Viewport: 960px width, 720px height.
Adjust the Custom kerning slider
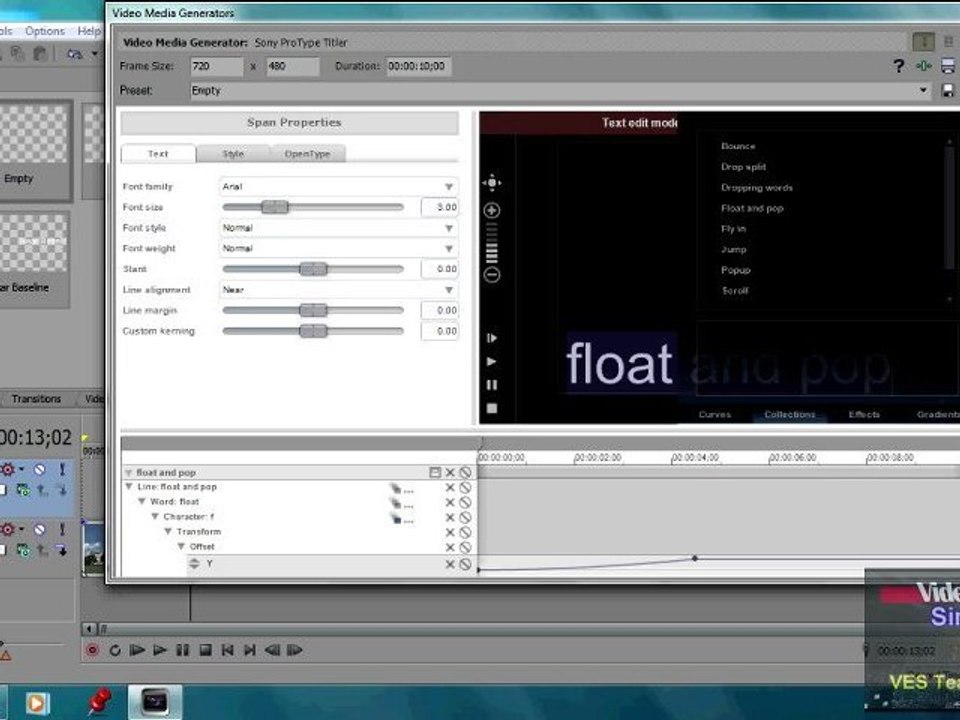coord(313,331)
